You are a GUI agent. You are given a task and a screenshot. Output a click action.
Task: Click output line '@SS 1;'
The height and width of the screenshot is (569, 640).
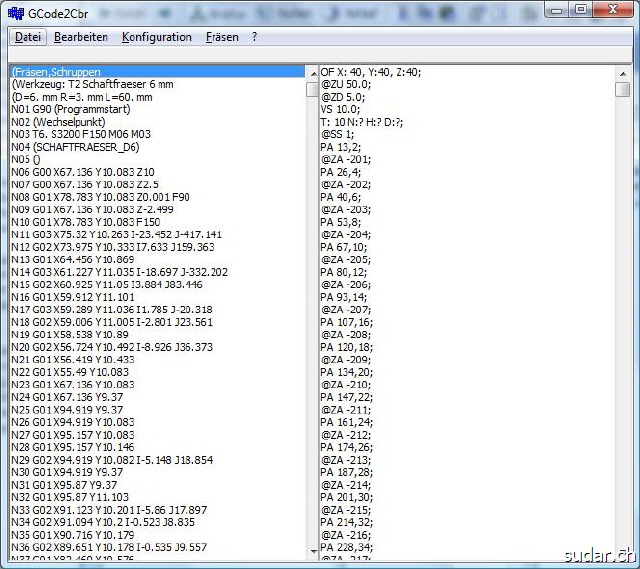pyautogui.click(x=338, y=134)
